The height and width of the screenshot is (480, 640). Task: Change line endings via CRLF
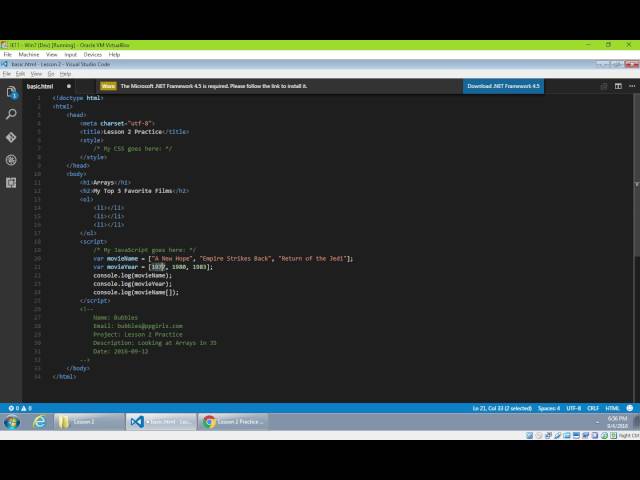tap(593, 408)
